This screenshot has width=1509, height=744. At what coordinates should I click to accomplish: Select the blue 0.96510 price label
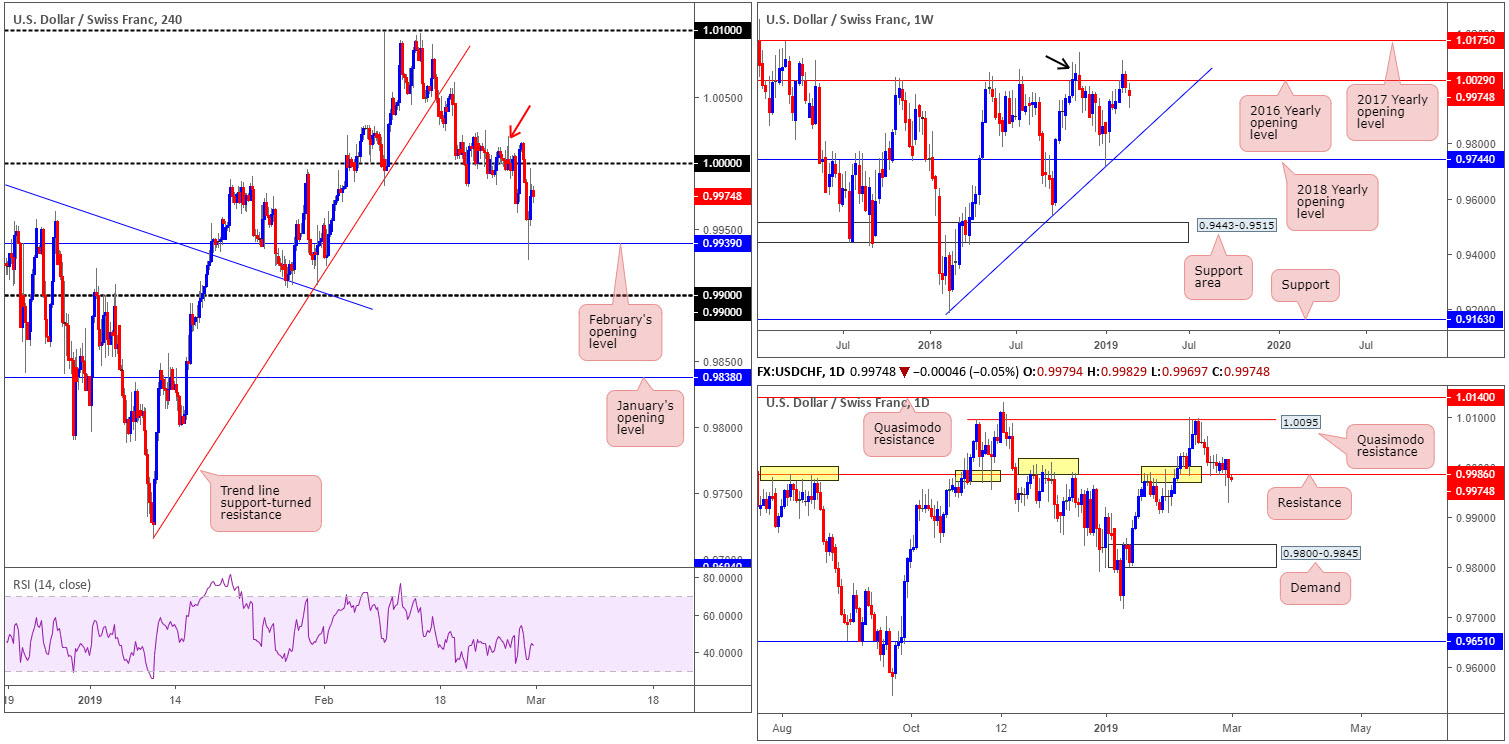click(1476, 642)
